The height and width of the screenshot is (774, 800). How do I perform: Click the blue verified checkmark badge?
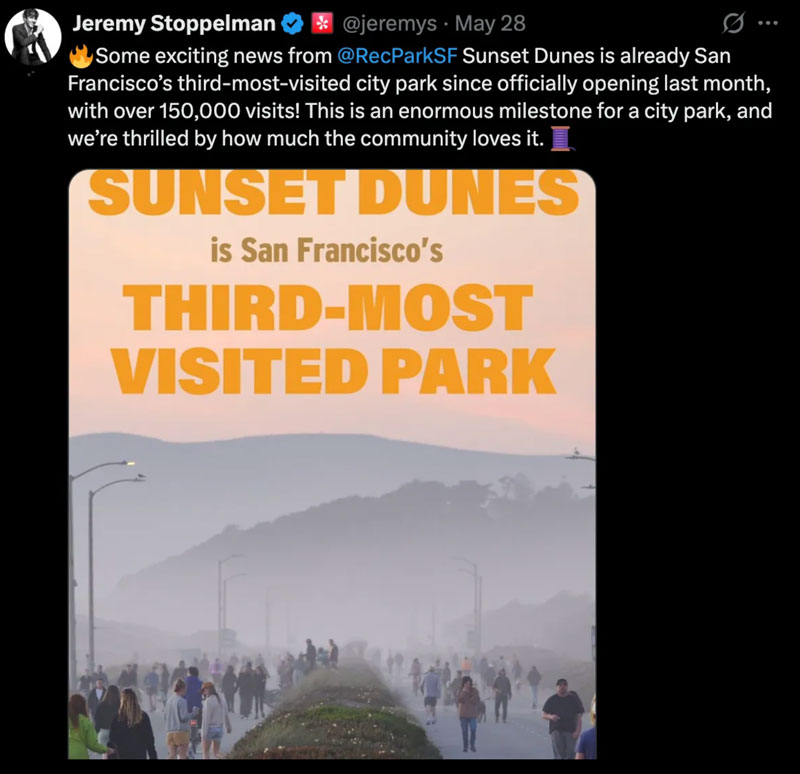point(291,23)
